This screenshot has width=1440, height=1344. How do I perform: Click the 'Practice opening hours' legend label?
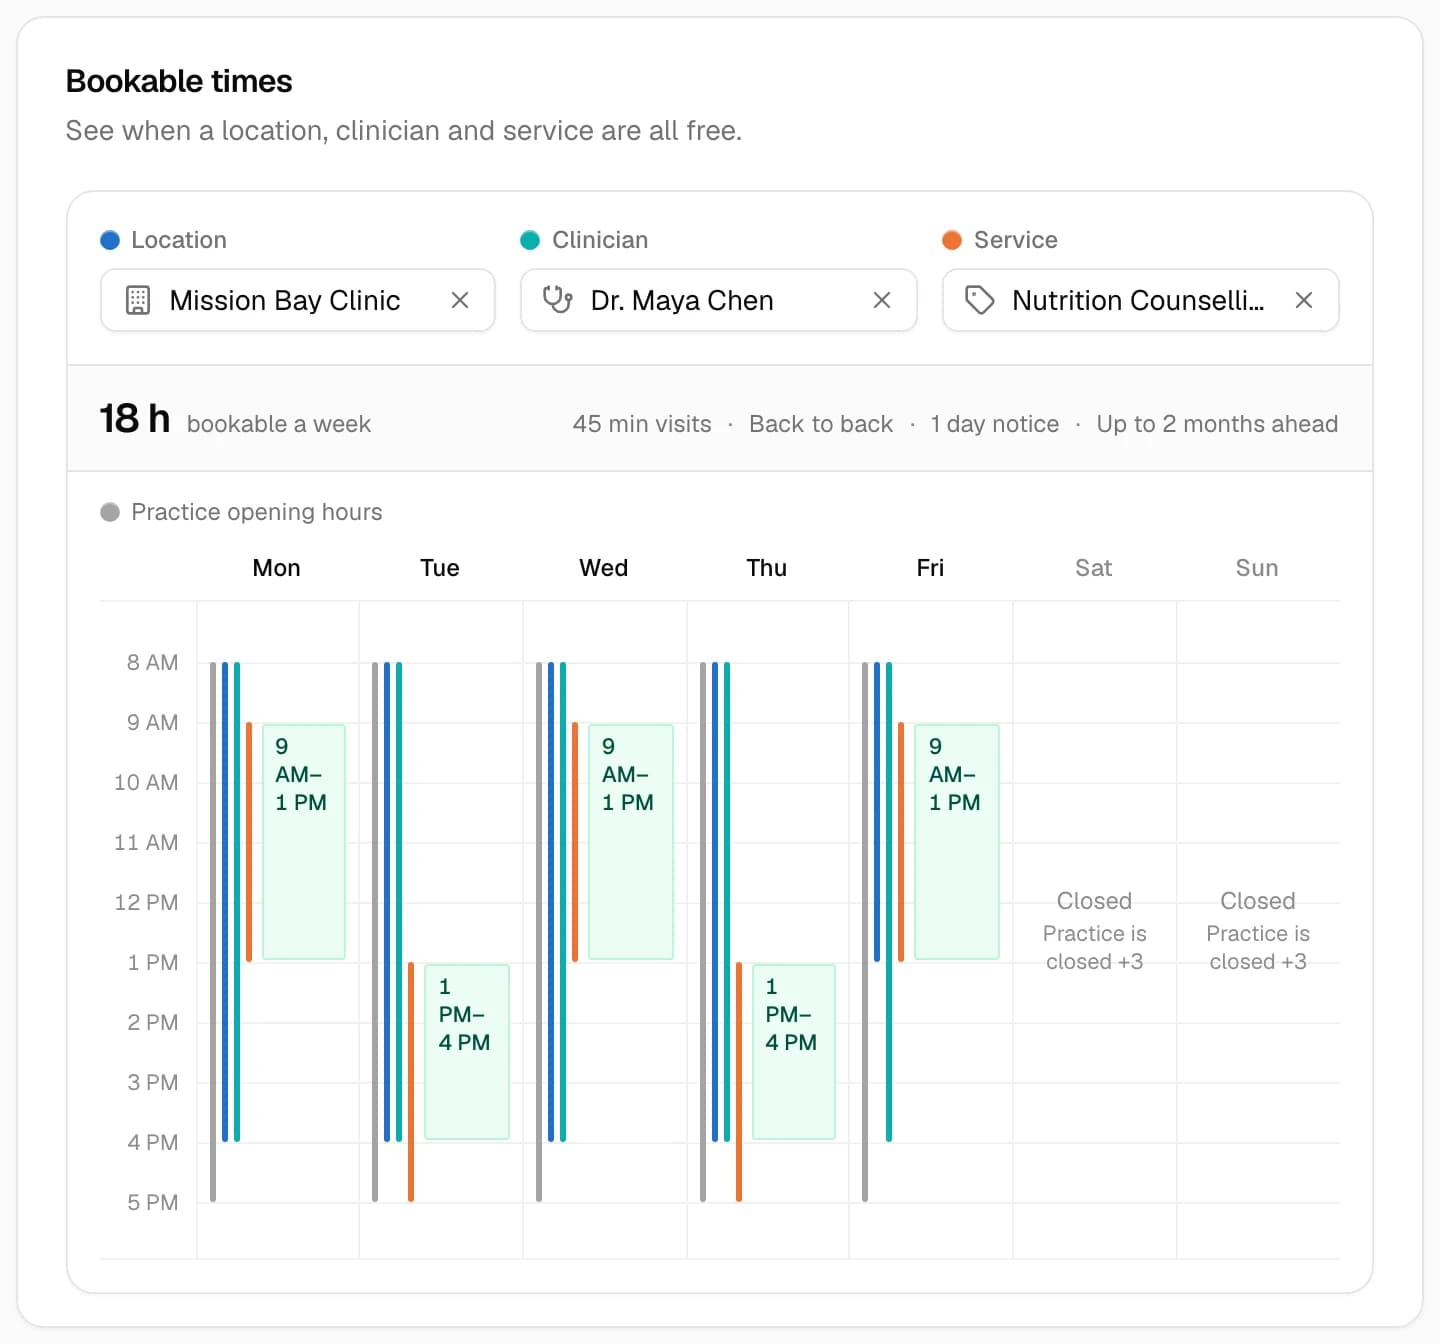[x=257, y=512]
